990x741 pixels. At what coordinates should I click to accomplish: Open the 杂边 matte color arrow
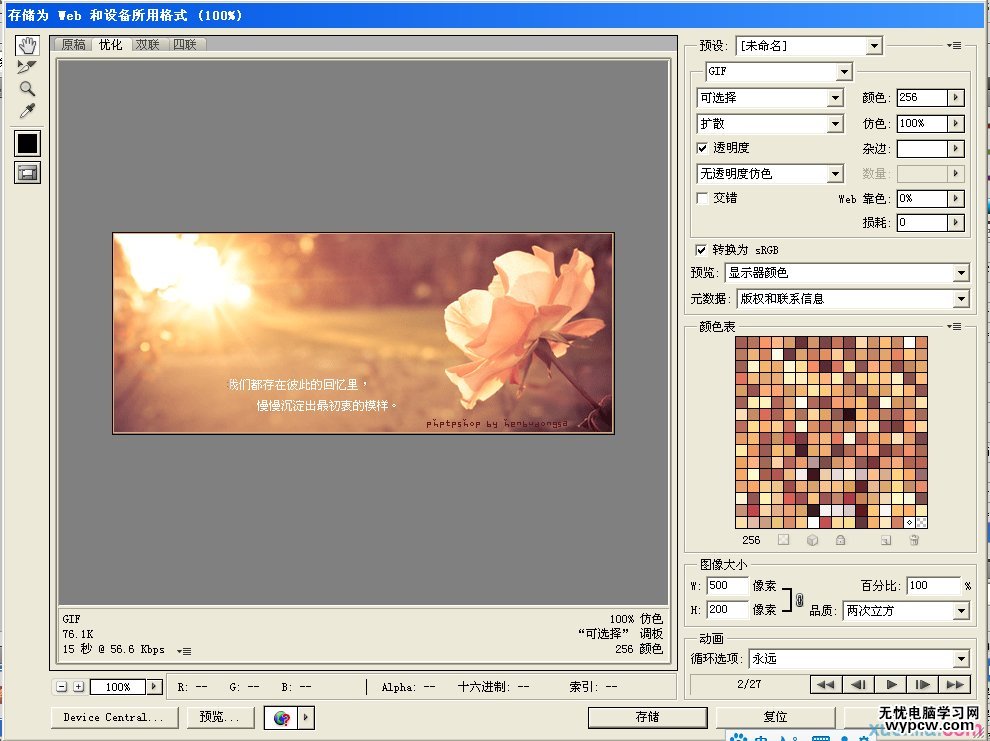[x=956, y=148]
